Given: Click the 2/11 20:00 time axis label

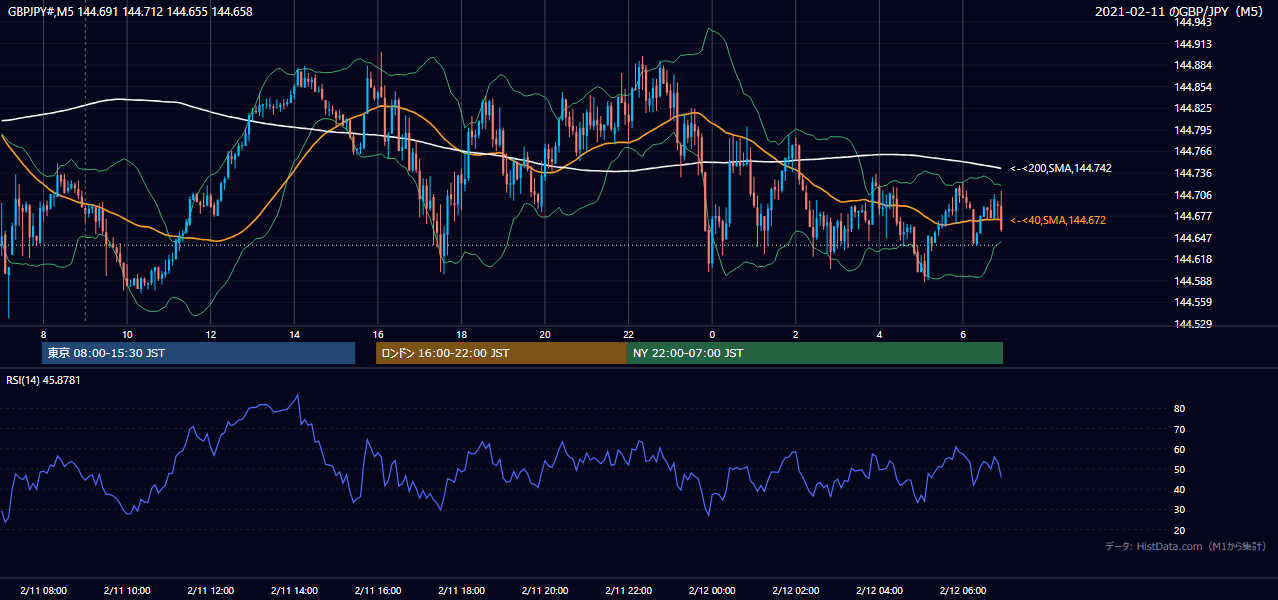Looking at the screenshot, I should 544,591.
